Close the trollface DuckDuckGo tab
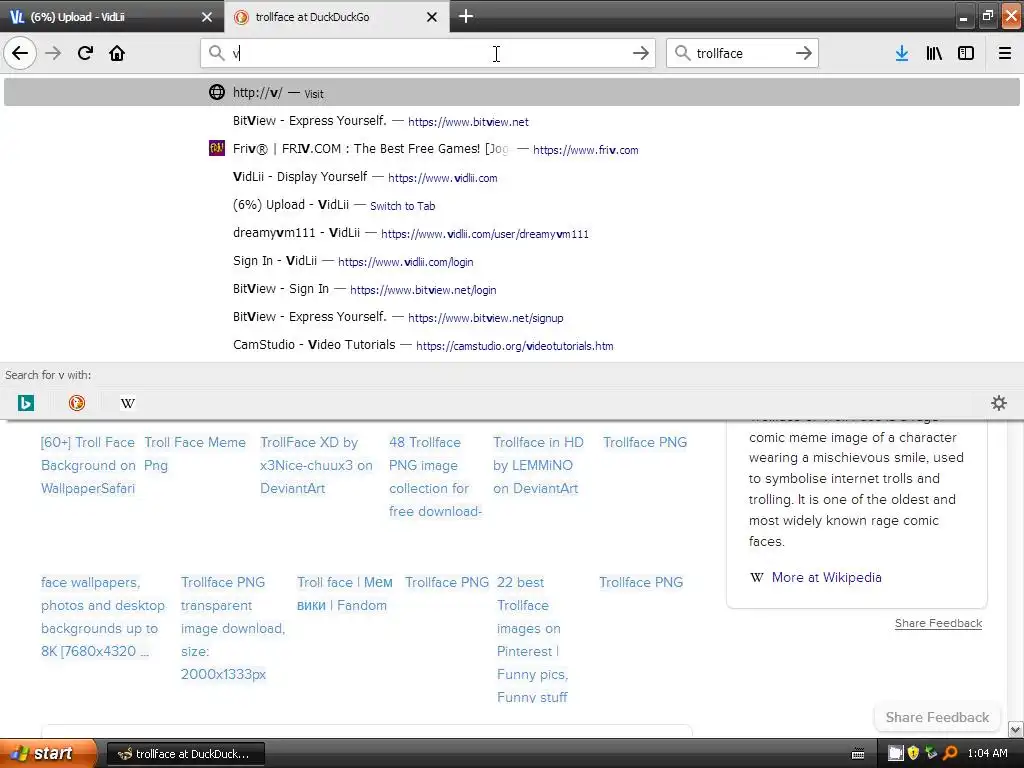The width and height of the screenshot is (1024, 768). coord(432,17)
